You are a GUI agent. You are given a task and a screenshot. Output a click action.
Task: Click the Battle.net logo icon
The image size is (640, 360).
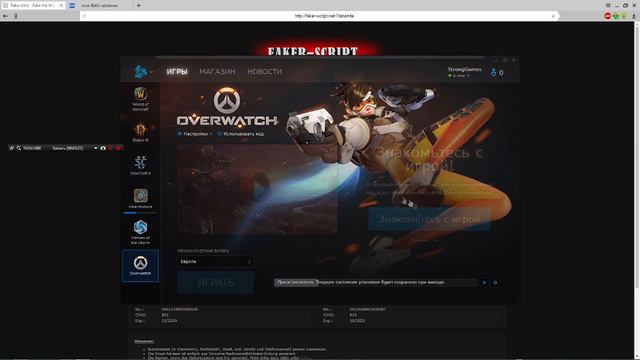(140, 71)
